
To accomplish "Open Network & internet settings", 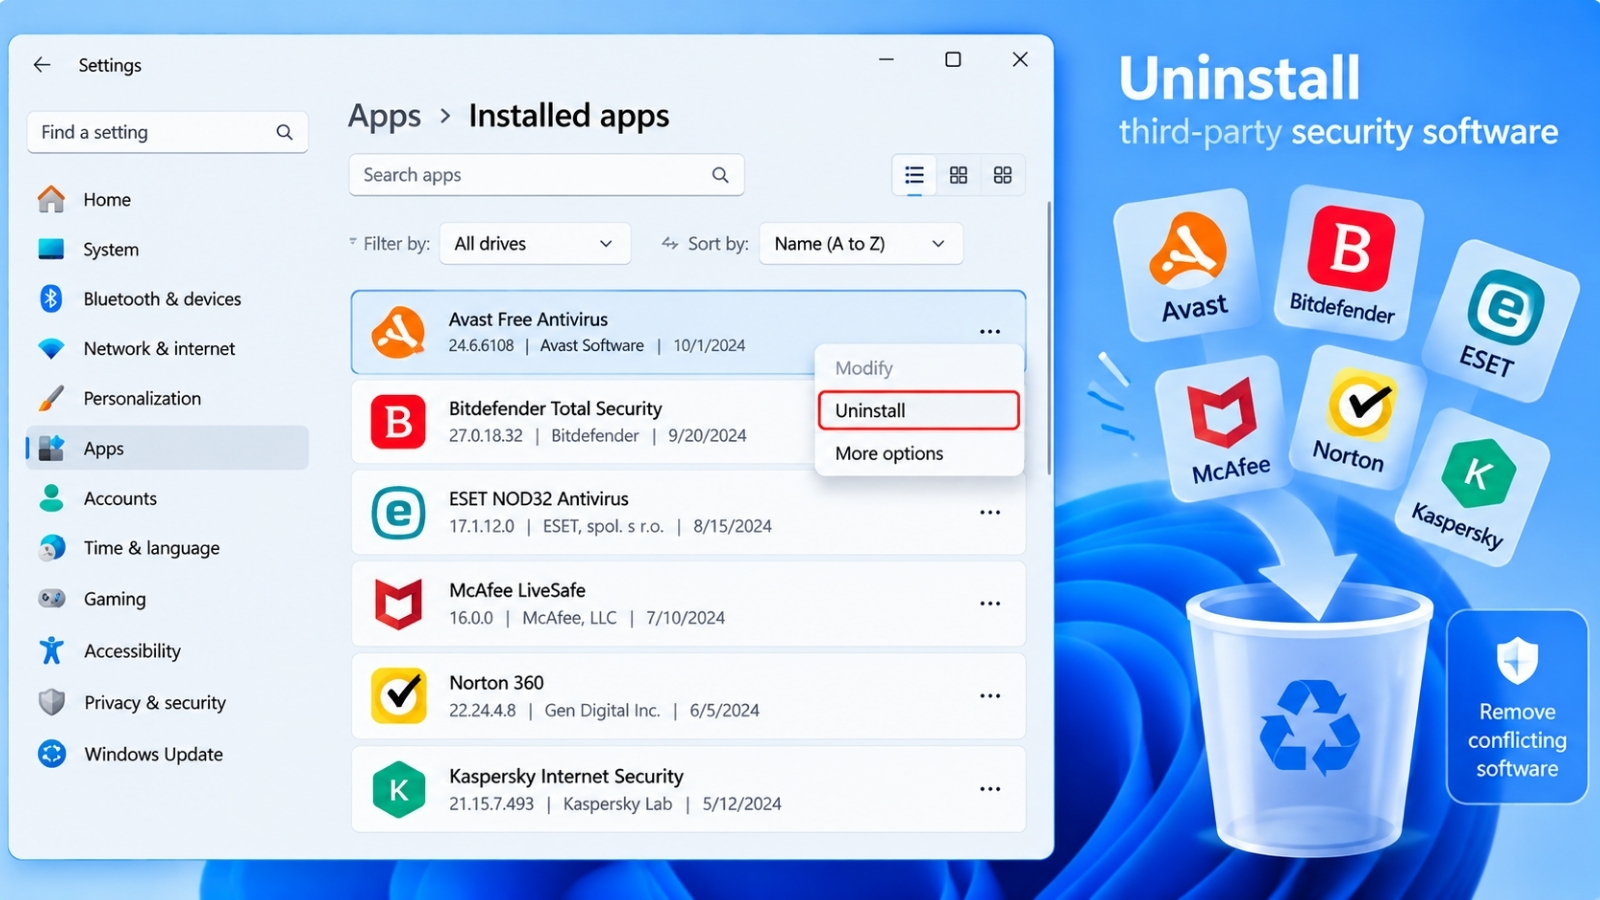I will 167,348.
